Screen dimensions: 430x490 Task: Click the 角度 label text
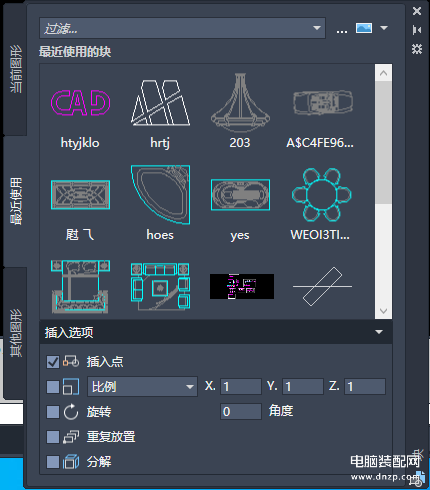click(281, 411)
